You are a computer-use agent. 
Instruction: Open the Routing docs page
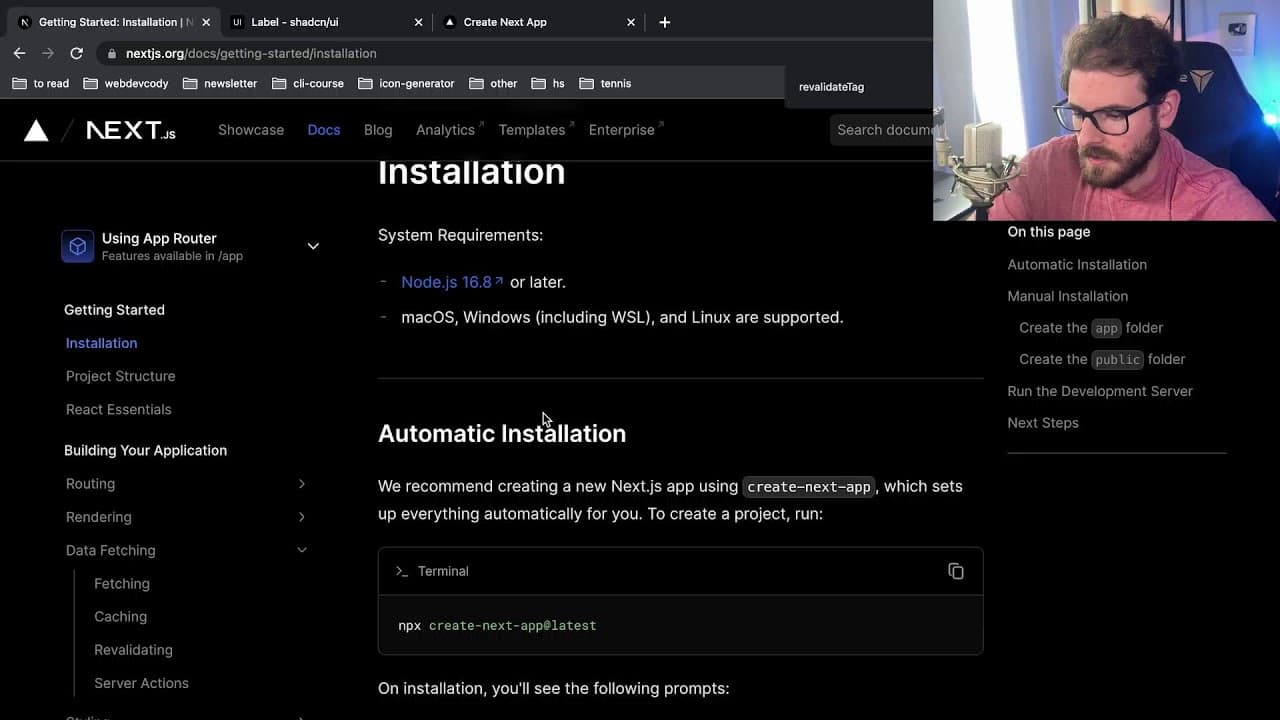click(90, 484)
